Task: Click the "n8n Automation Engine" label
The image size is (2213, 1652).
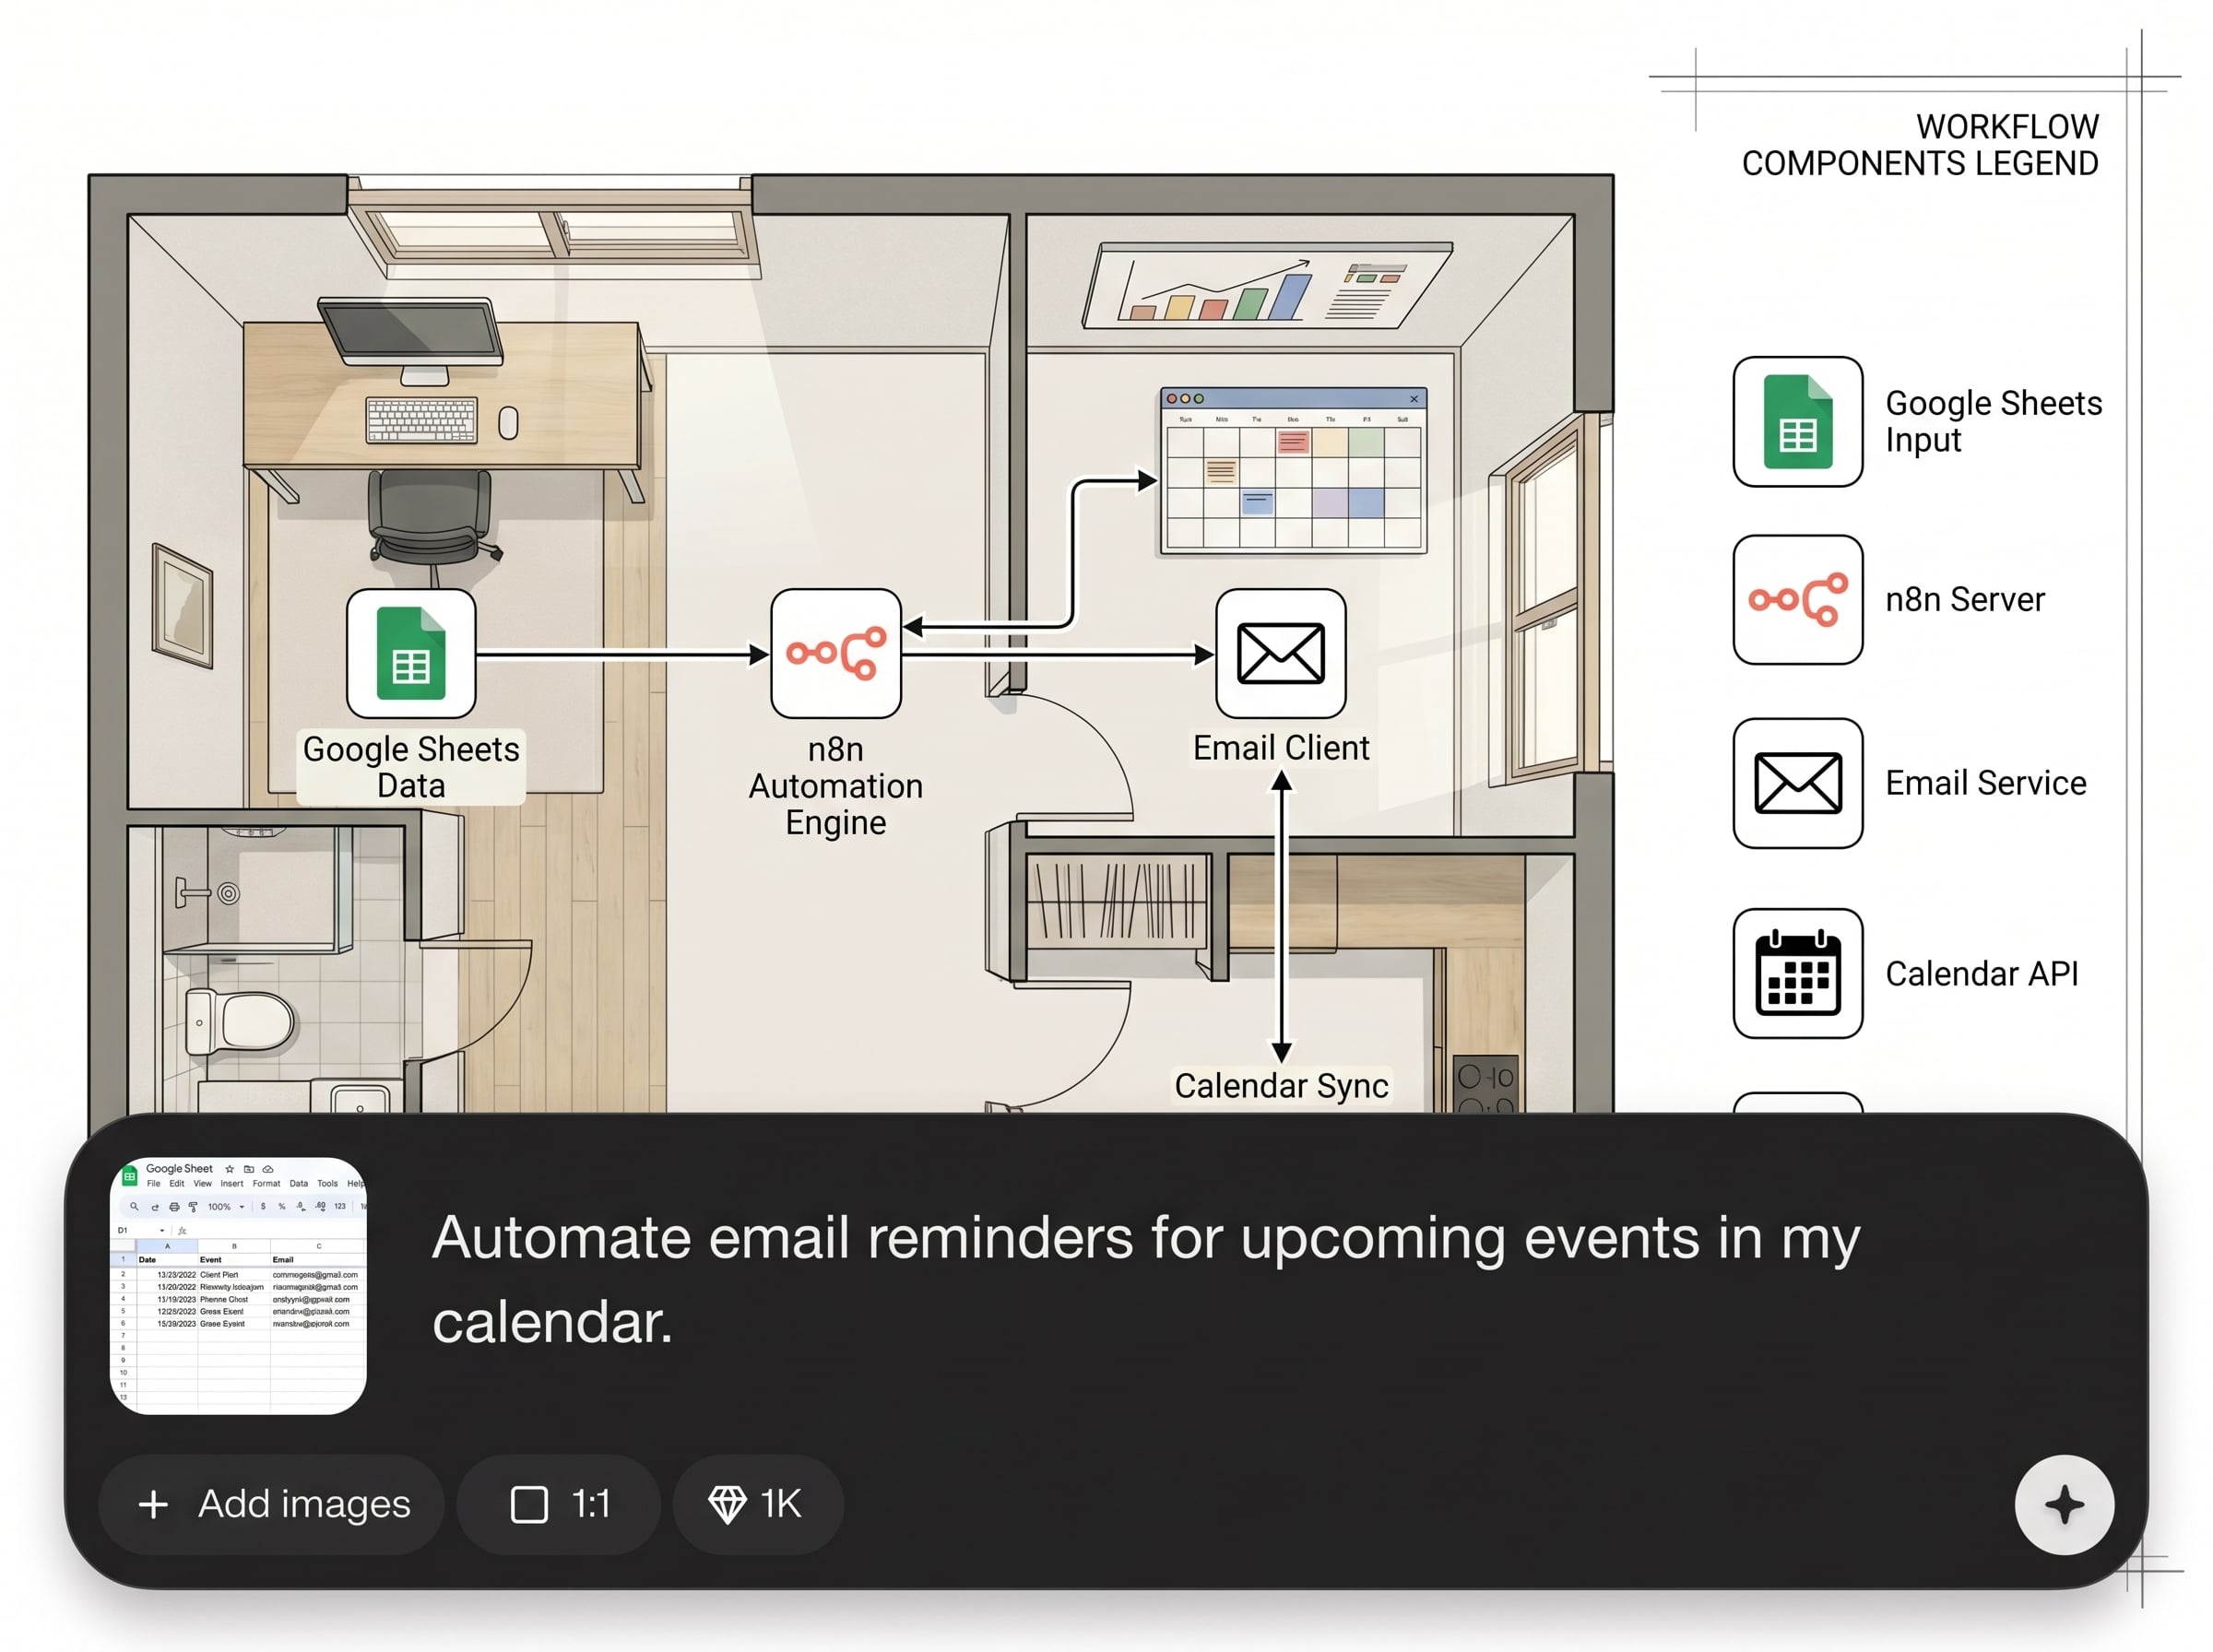Action: click(x=835, y=786)
